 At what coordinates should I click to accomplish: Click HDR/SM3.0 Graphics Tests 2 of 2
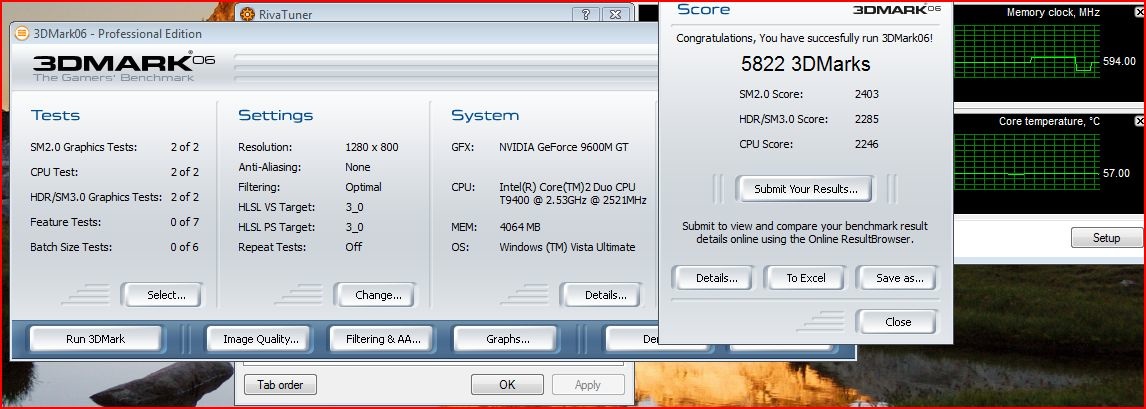(184, 196)
